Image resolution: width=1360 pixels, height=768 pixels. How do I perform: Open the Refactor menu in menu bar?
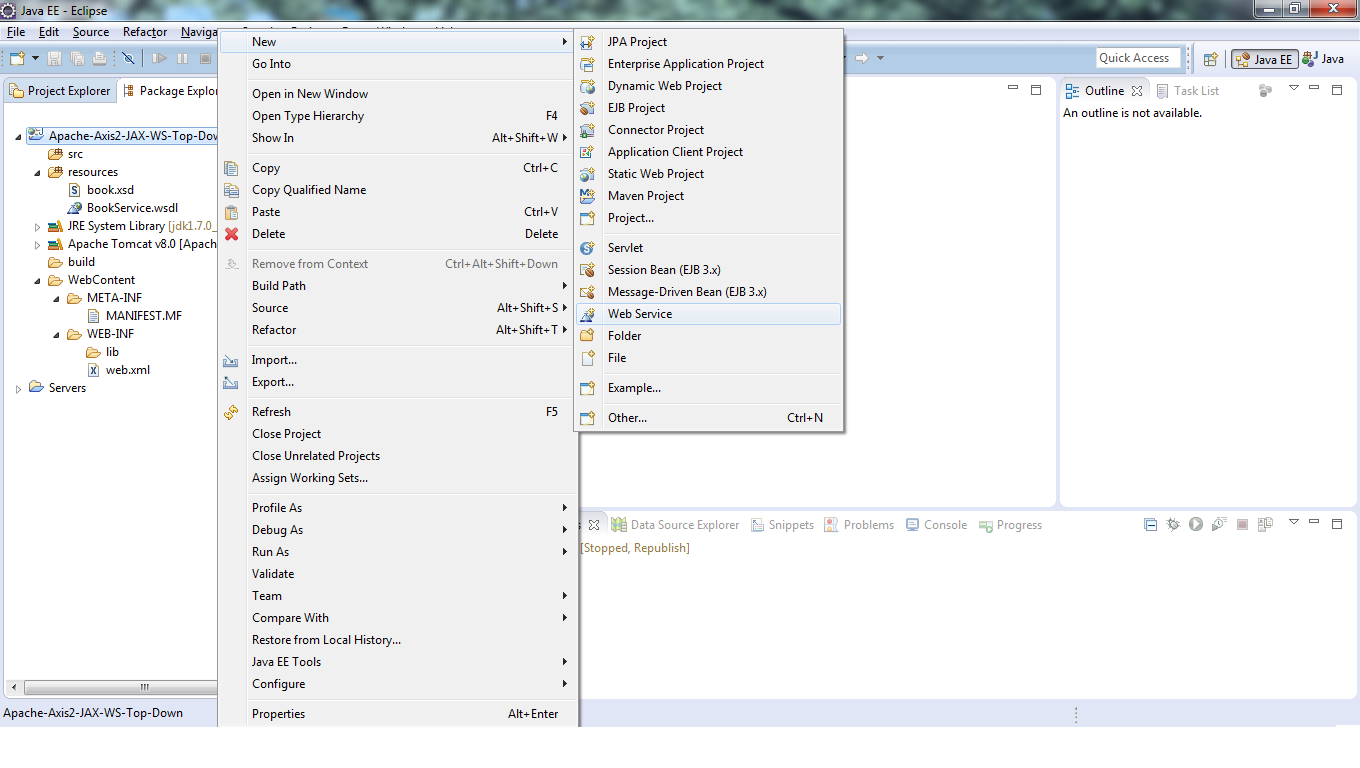(x=145, y=32)
